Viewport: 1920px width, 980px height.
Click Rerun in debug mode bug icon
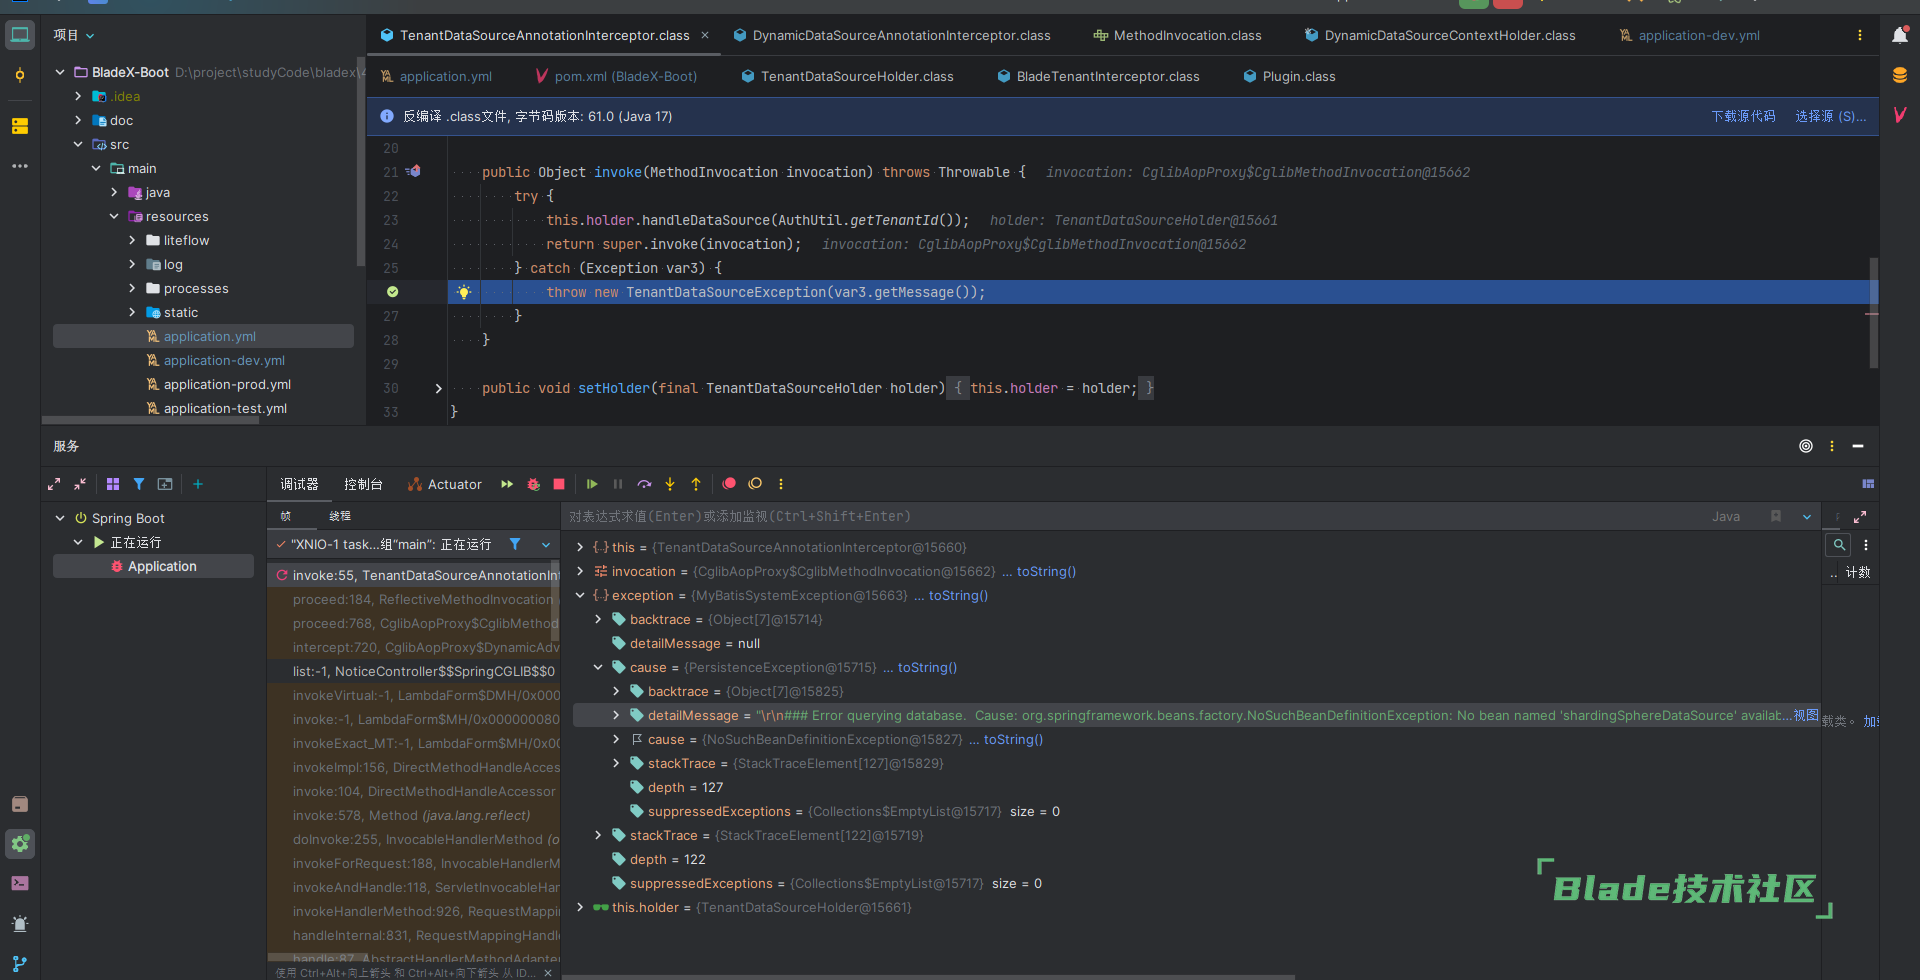point(534,484)
